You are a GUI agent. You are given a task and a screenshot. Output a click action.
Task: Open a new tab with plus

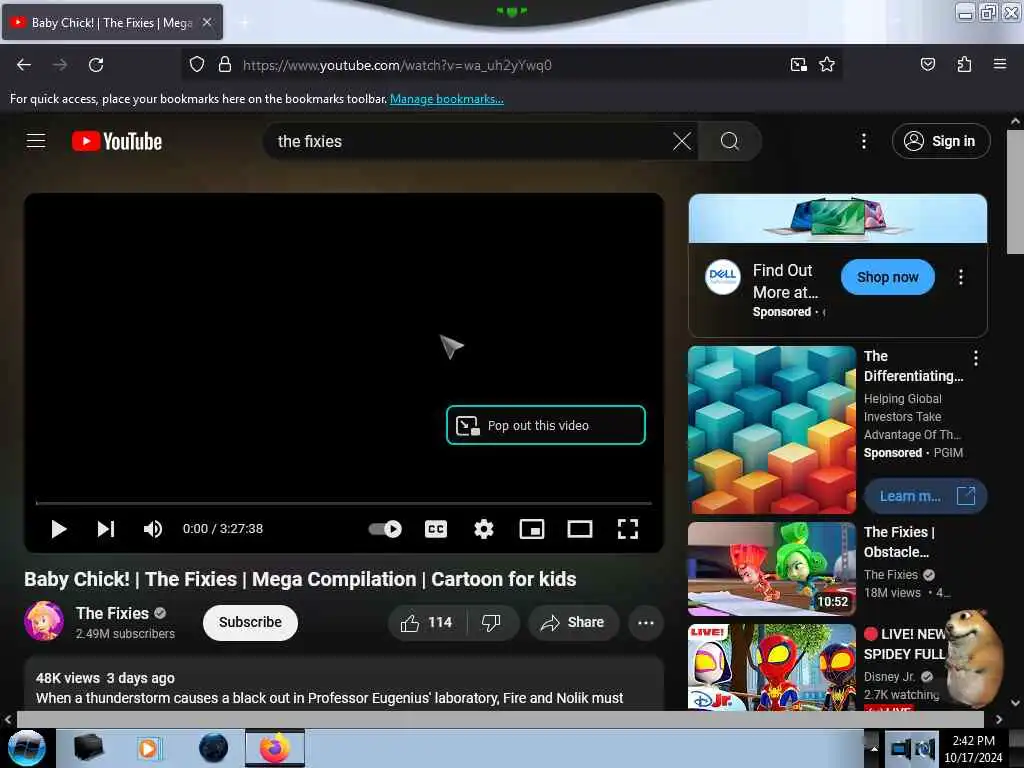(244, 23)
